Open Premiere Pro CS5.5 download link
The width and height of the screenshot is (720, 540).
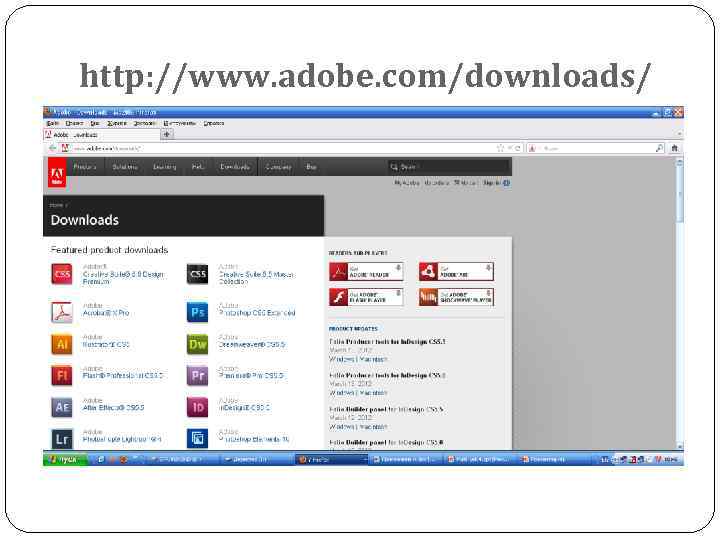click(251, 376)
